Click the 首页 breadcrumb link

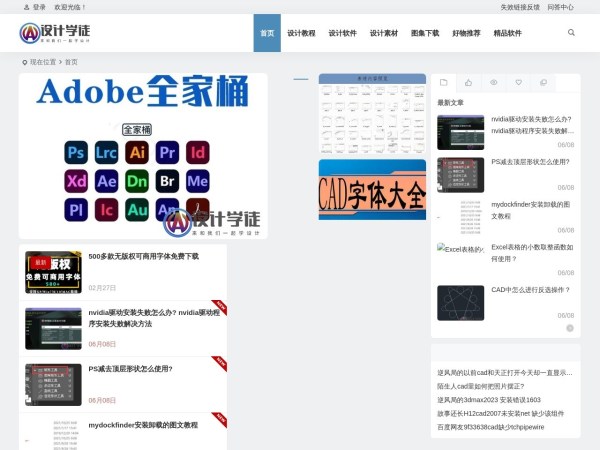[x=71, y=62]
